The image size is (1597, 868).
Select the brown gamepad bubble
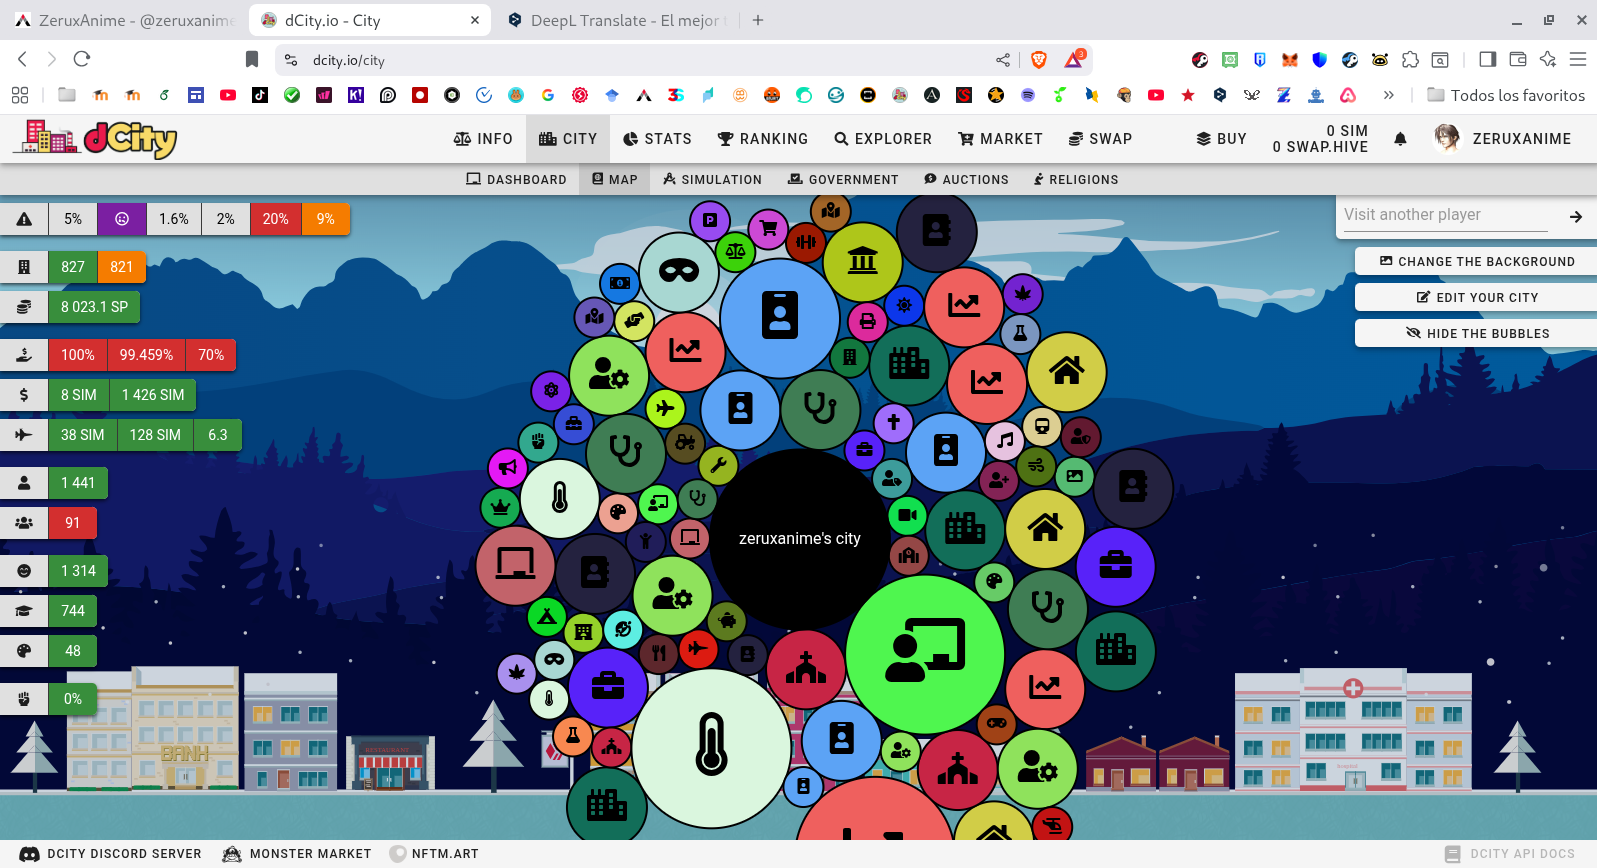coord(996,723)
